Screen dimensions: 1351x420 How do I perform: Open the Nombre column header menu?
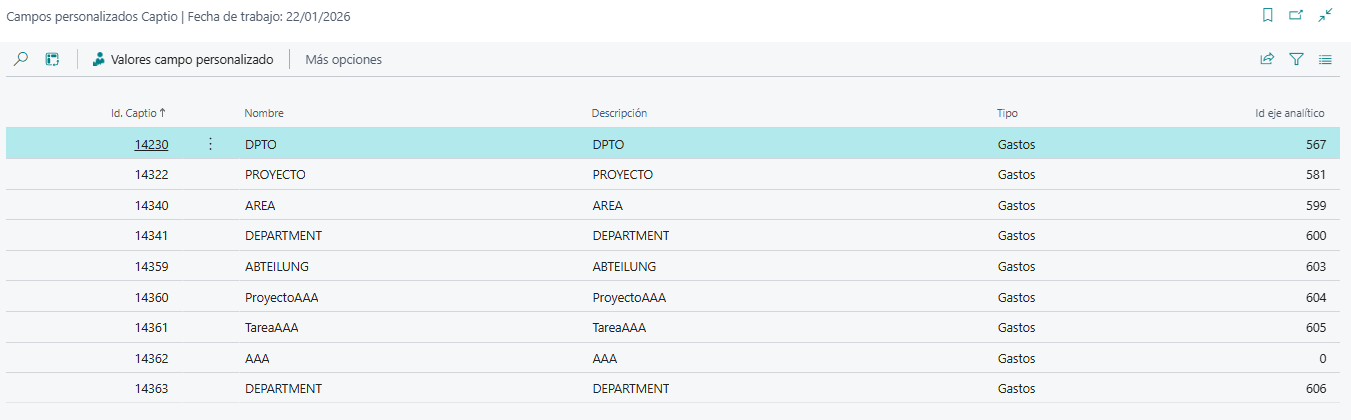[264, 113]
